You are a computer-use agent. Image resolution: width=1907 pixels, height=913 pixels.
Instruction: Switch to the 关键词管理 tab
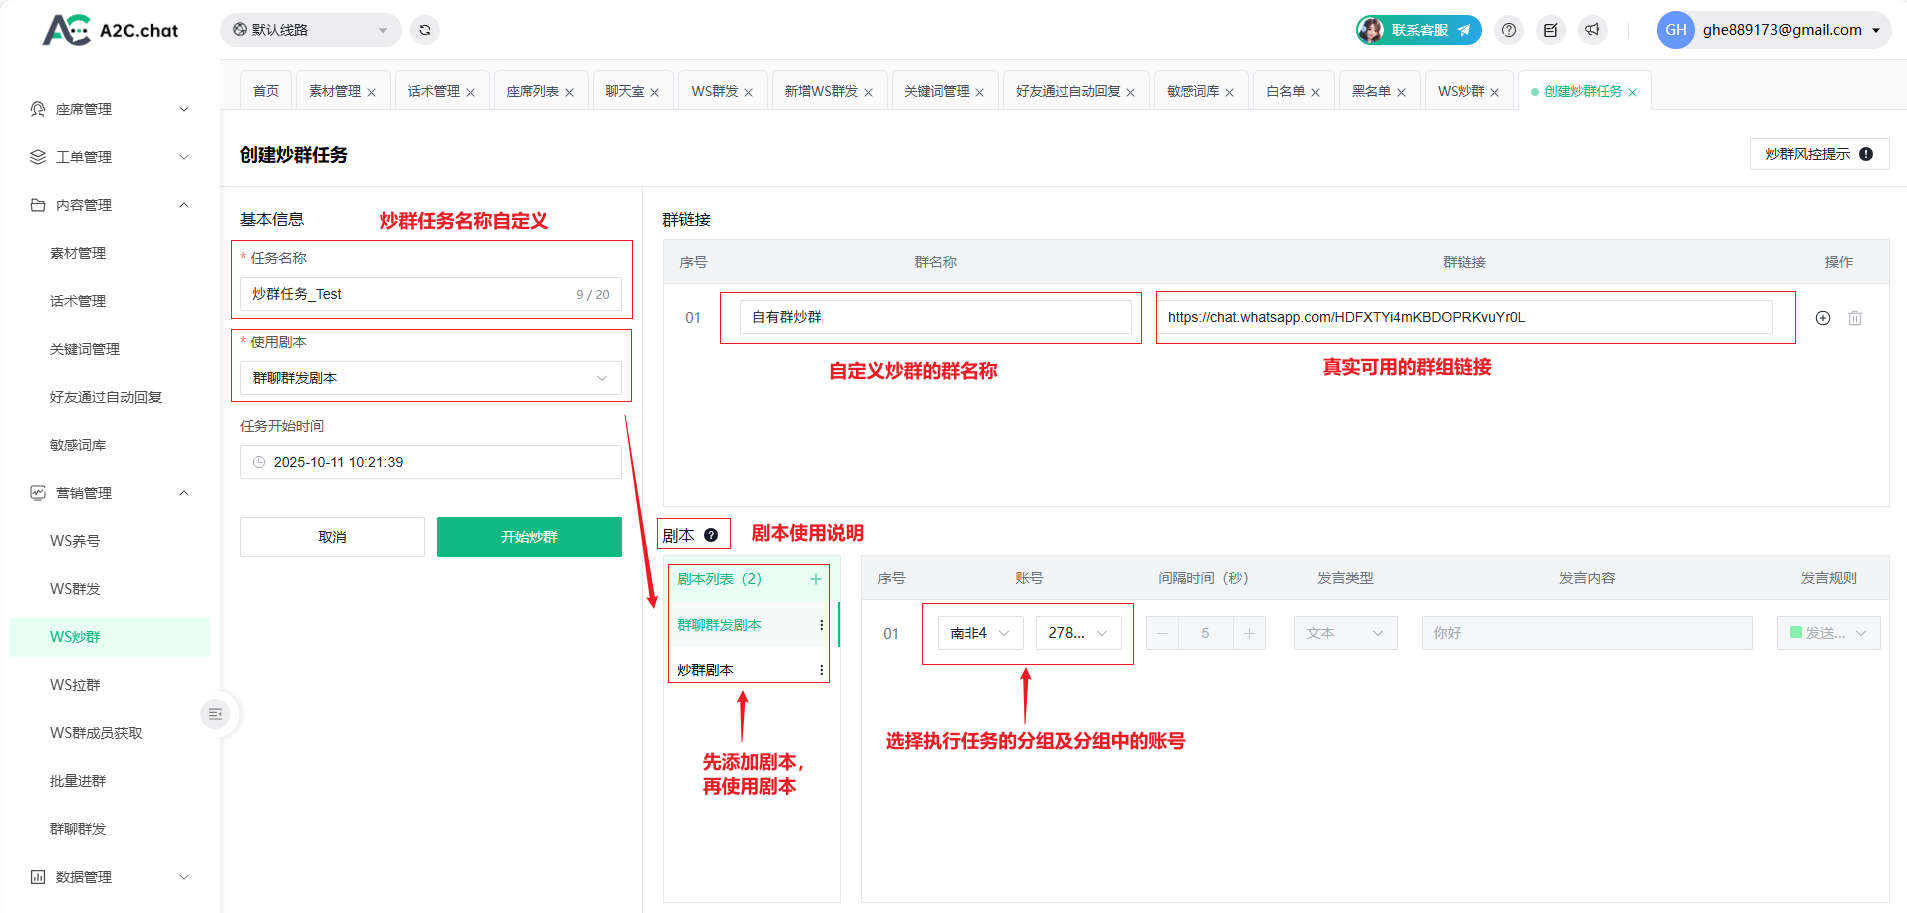pyautogui.click(x=936, y=91)
